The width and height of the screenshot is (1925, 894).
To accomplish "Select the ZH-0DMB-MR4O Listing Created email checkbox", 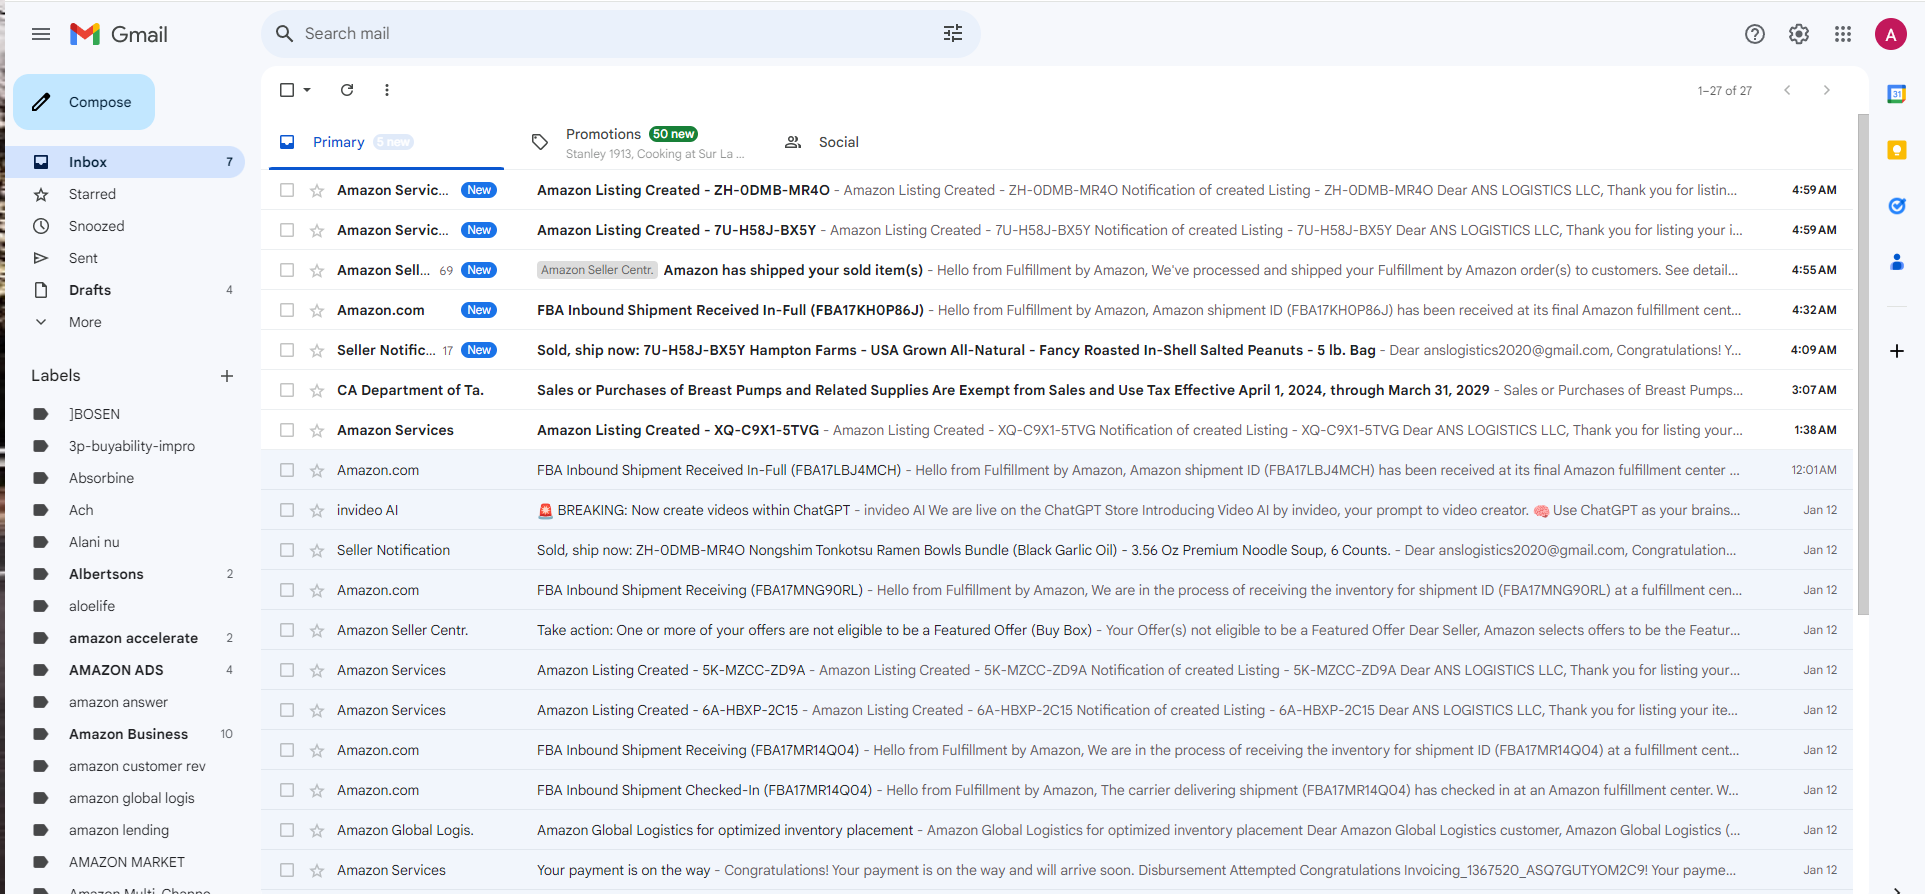I will point(287,190).
